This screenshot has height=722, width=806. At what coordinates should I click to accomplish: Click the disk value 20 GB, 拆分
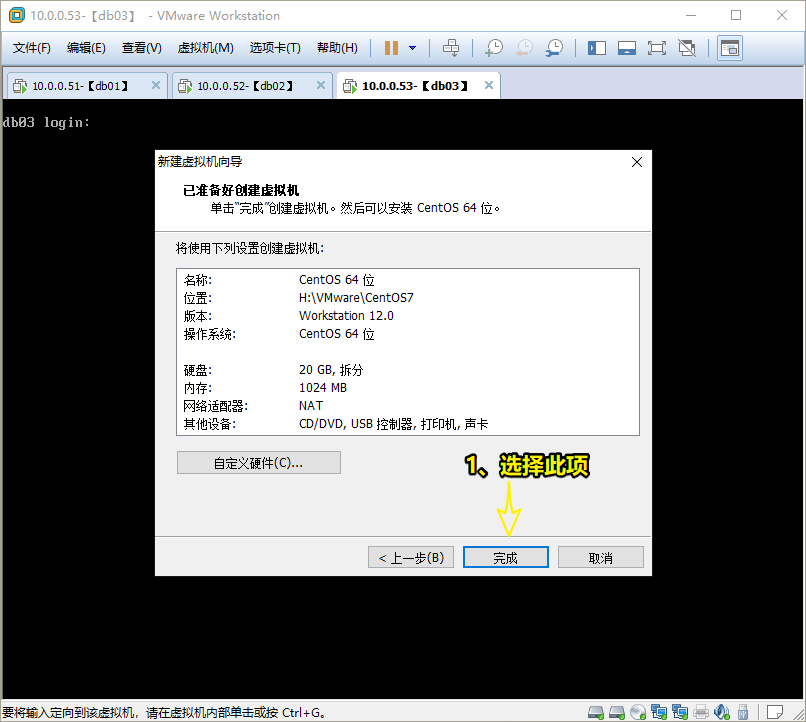tap(331, 370)
